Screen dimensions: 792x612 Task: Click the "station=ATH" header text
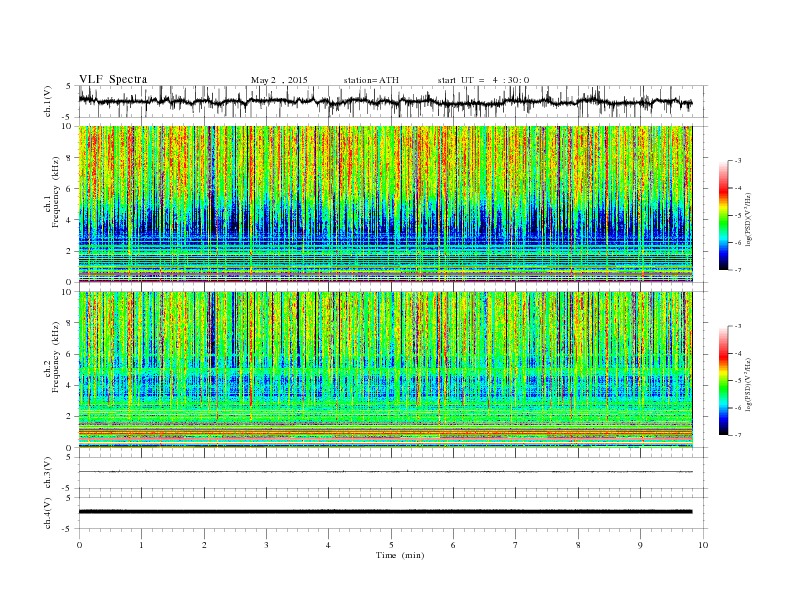pyautogui.click(x=371, y=80)
